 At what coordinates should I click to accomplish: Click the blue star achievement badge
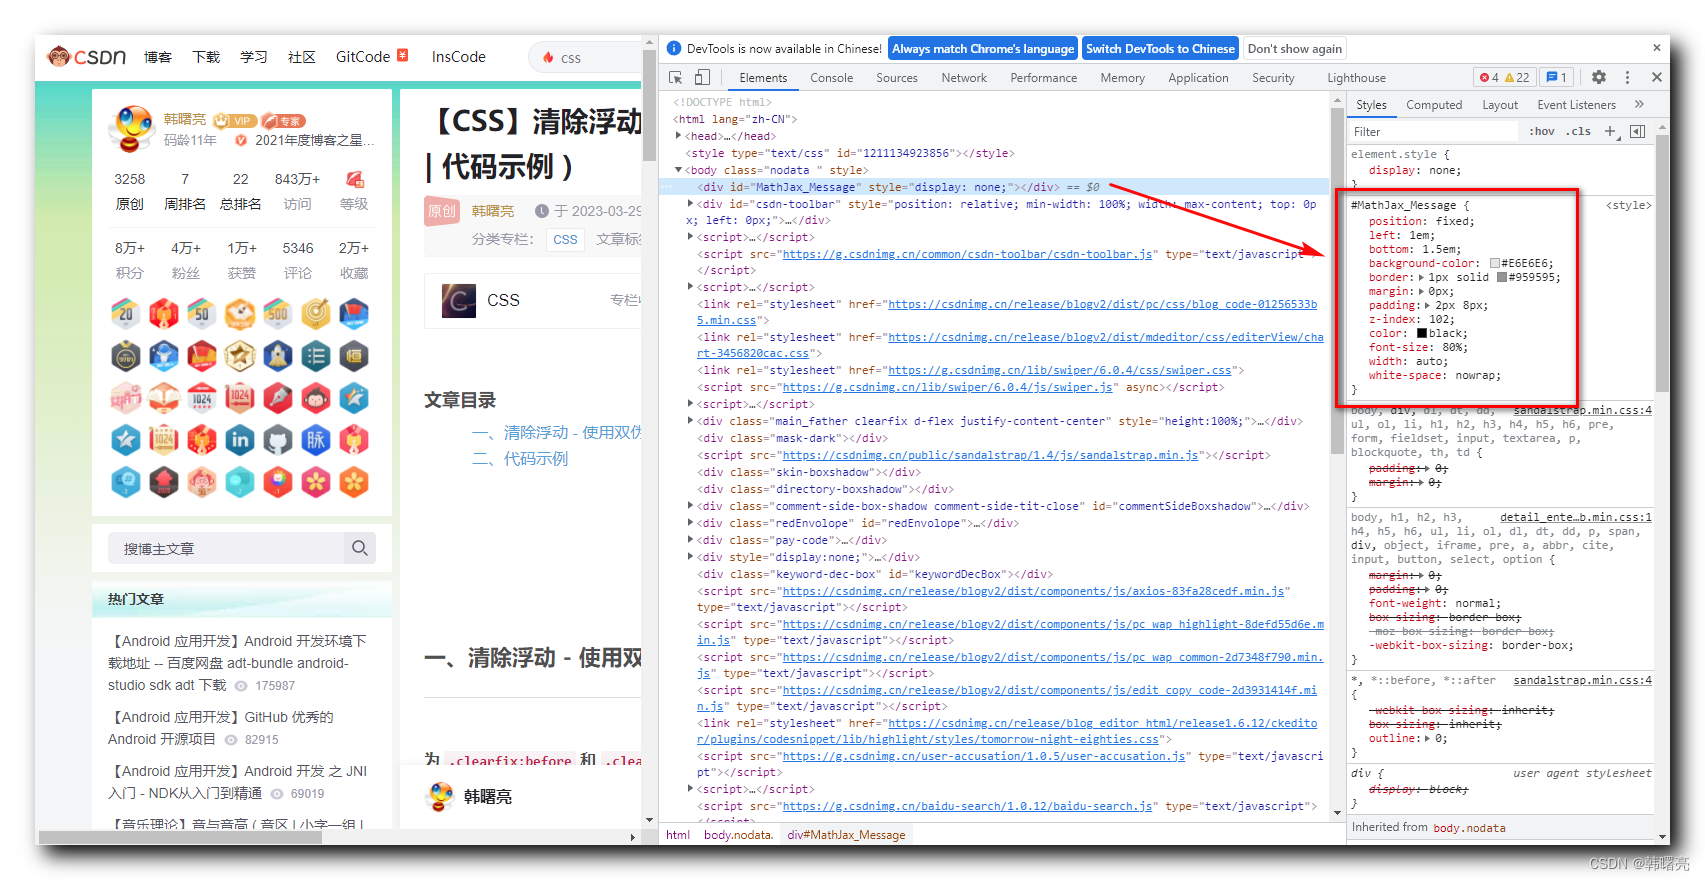coord(126,440)
